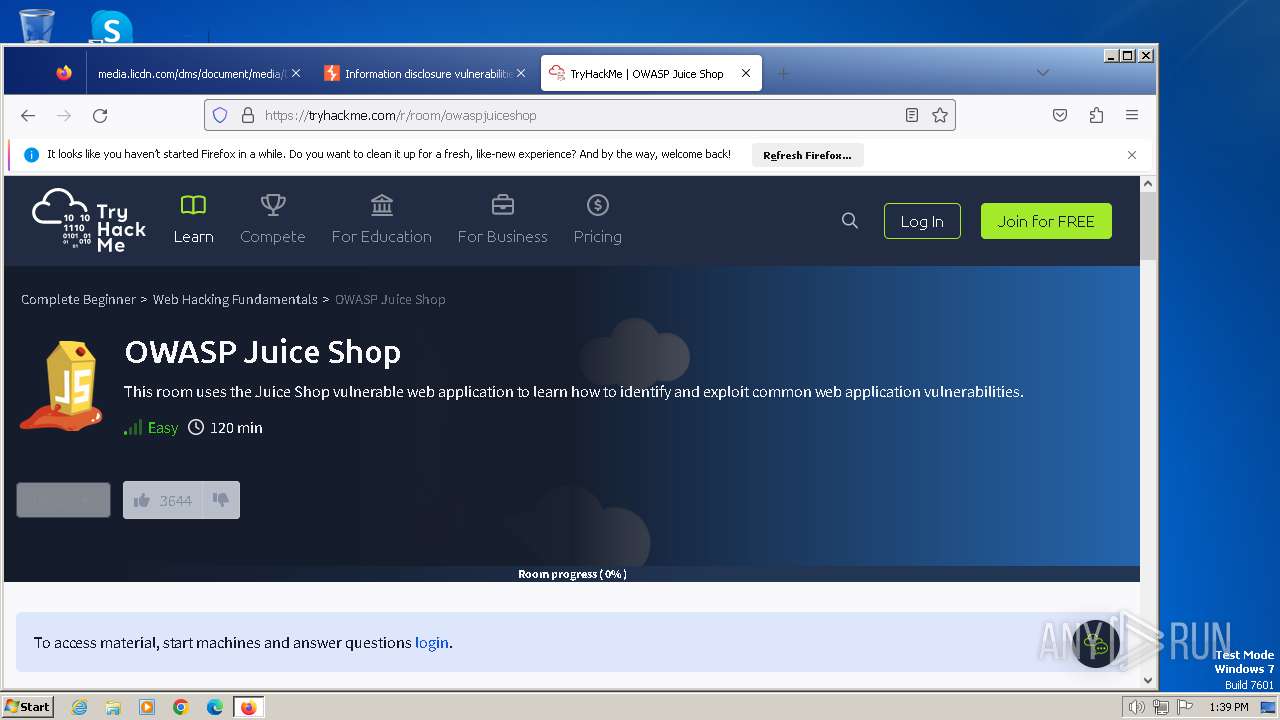The height and width of the screenshot is (720, 1280).
Task: Click the Firefox taskbar button
Action: click(x=248, y=707)
